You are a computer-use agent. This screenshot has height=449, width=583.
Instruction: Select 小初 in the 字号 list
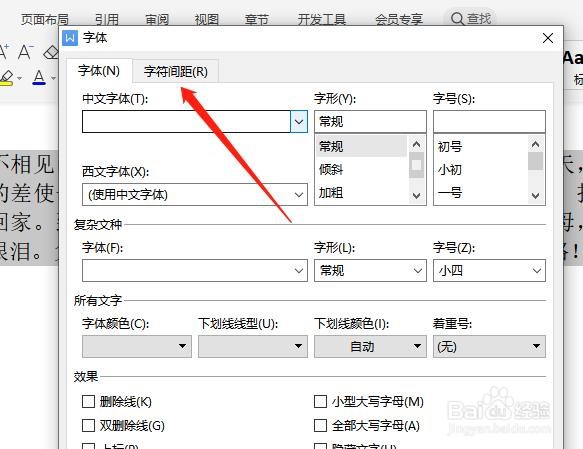click(481, 169)
